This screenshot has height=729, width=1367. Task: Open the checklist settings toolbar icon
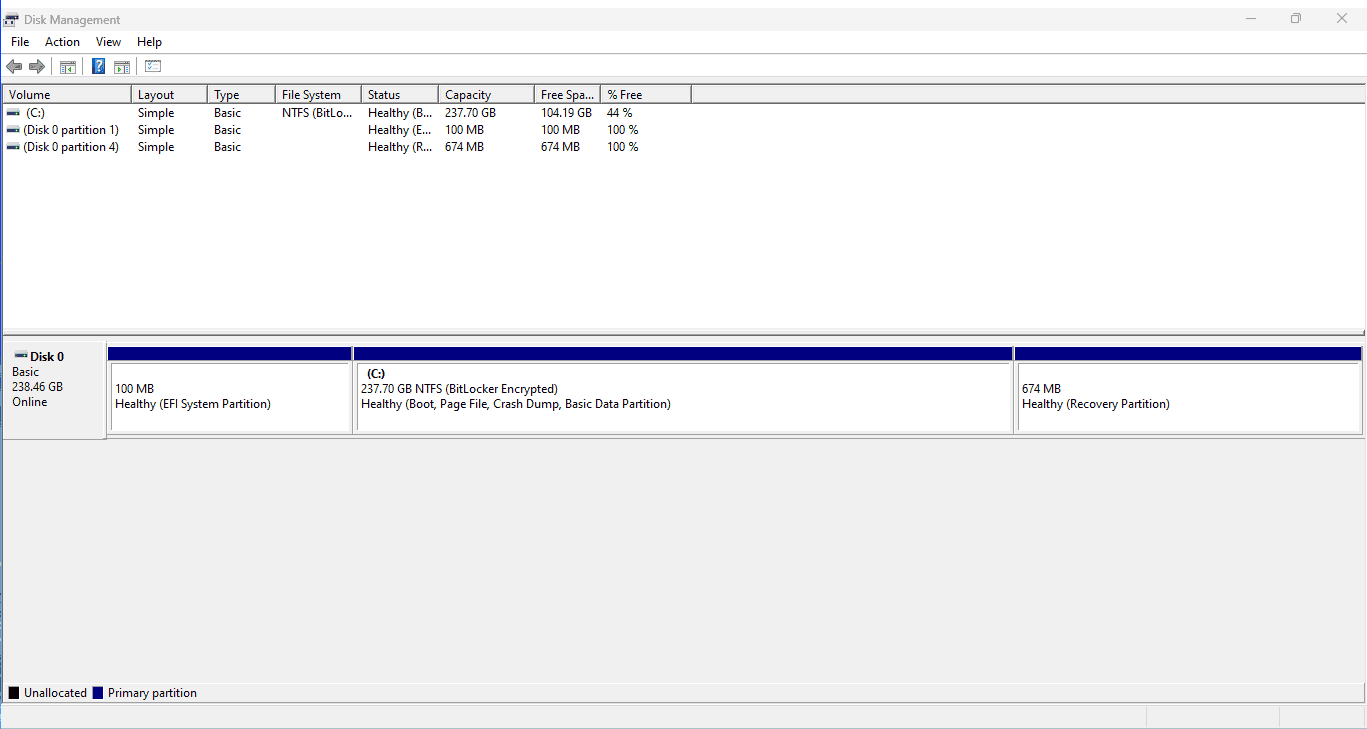153,67
